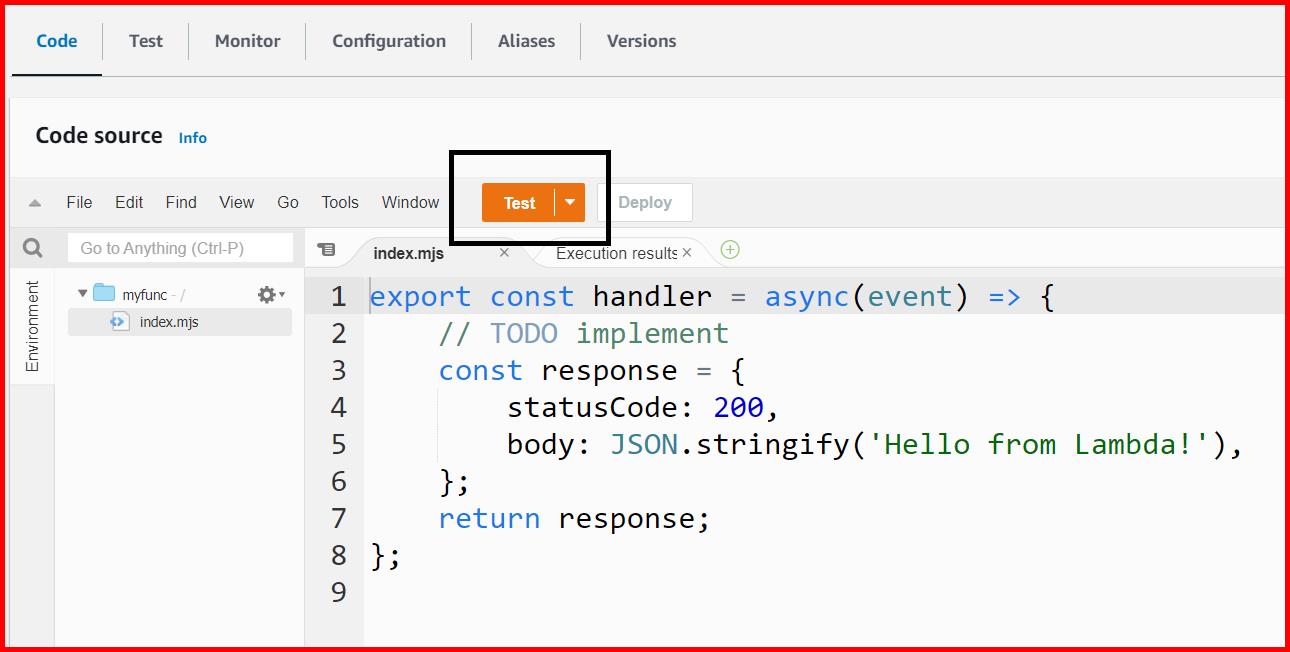Screen dimensions: 1290x652
Task: Open the File menu
Action: 79,202
